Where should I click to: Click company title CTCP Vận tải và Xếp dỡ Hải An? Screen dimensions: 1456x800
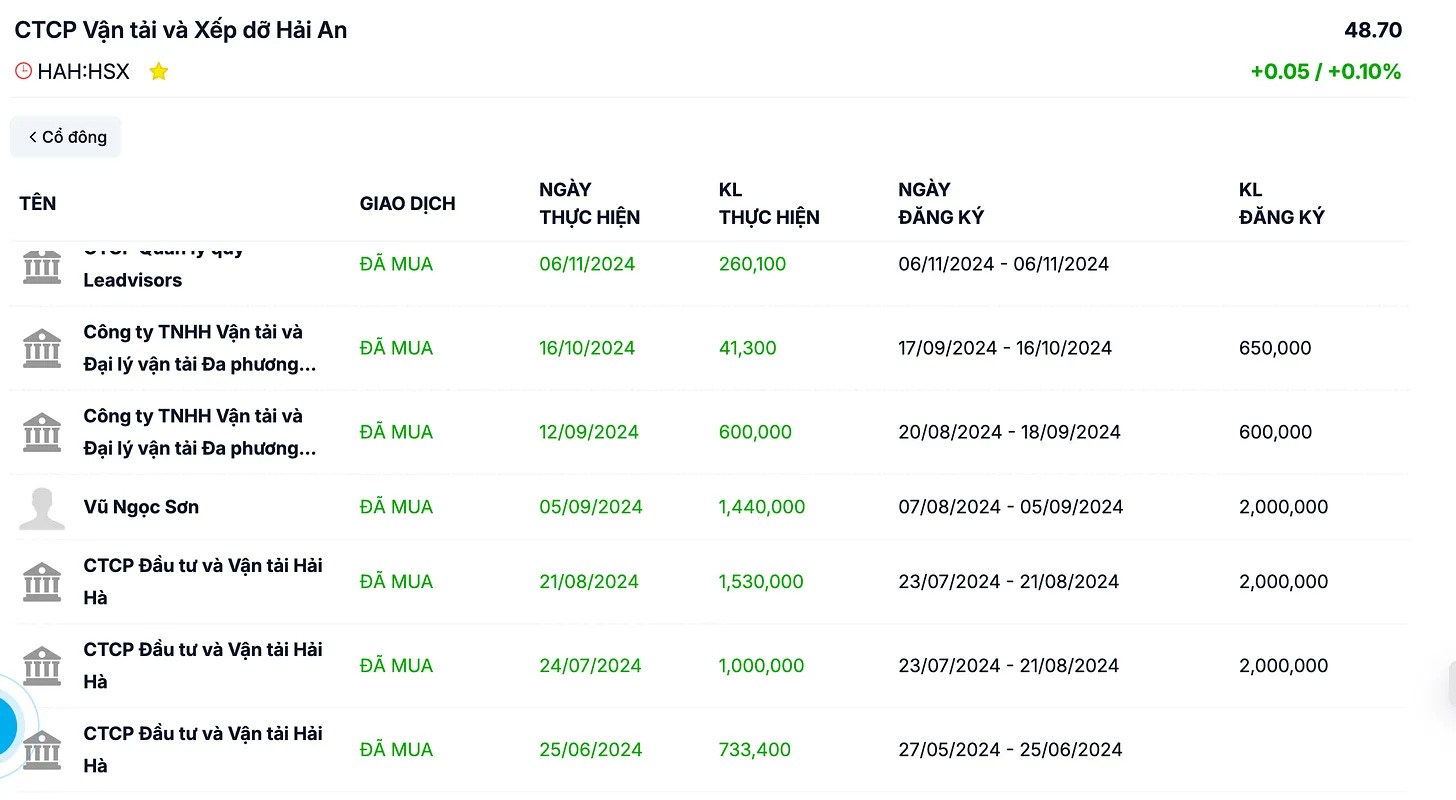[x=181, y=30]
